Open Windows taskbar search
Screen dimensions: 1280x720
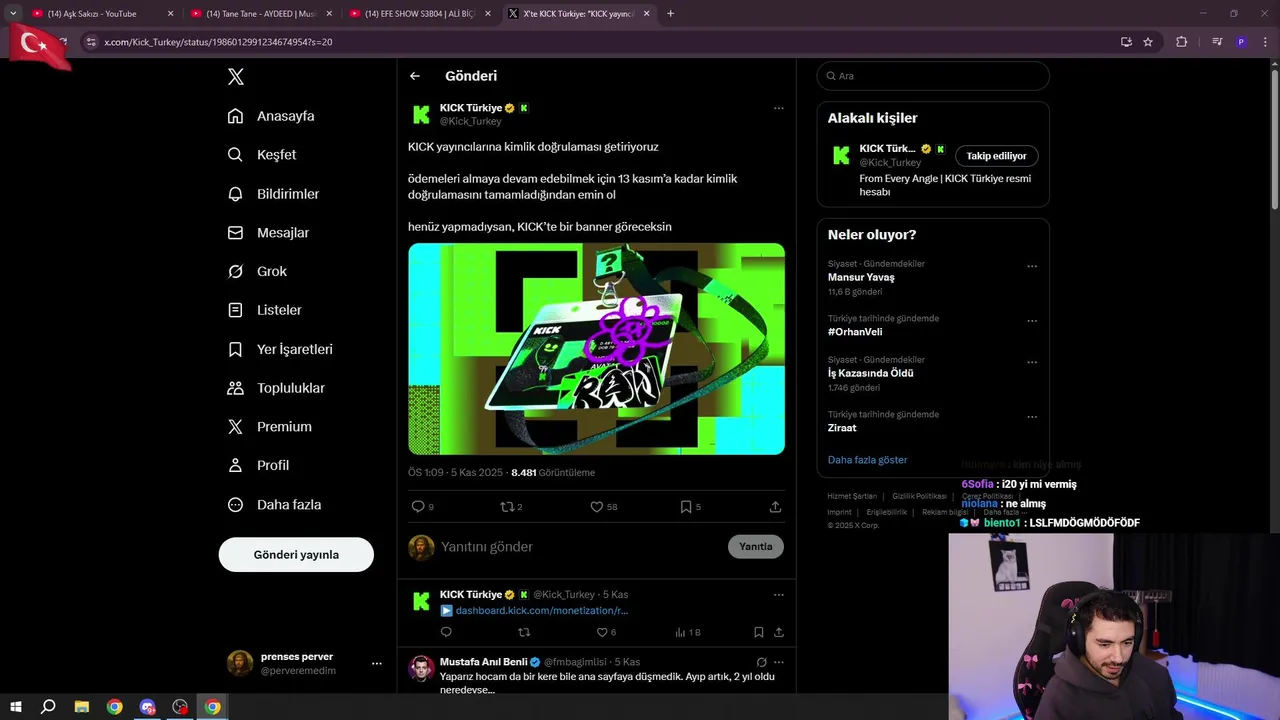pos(48,707)
